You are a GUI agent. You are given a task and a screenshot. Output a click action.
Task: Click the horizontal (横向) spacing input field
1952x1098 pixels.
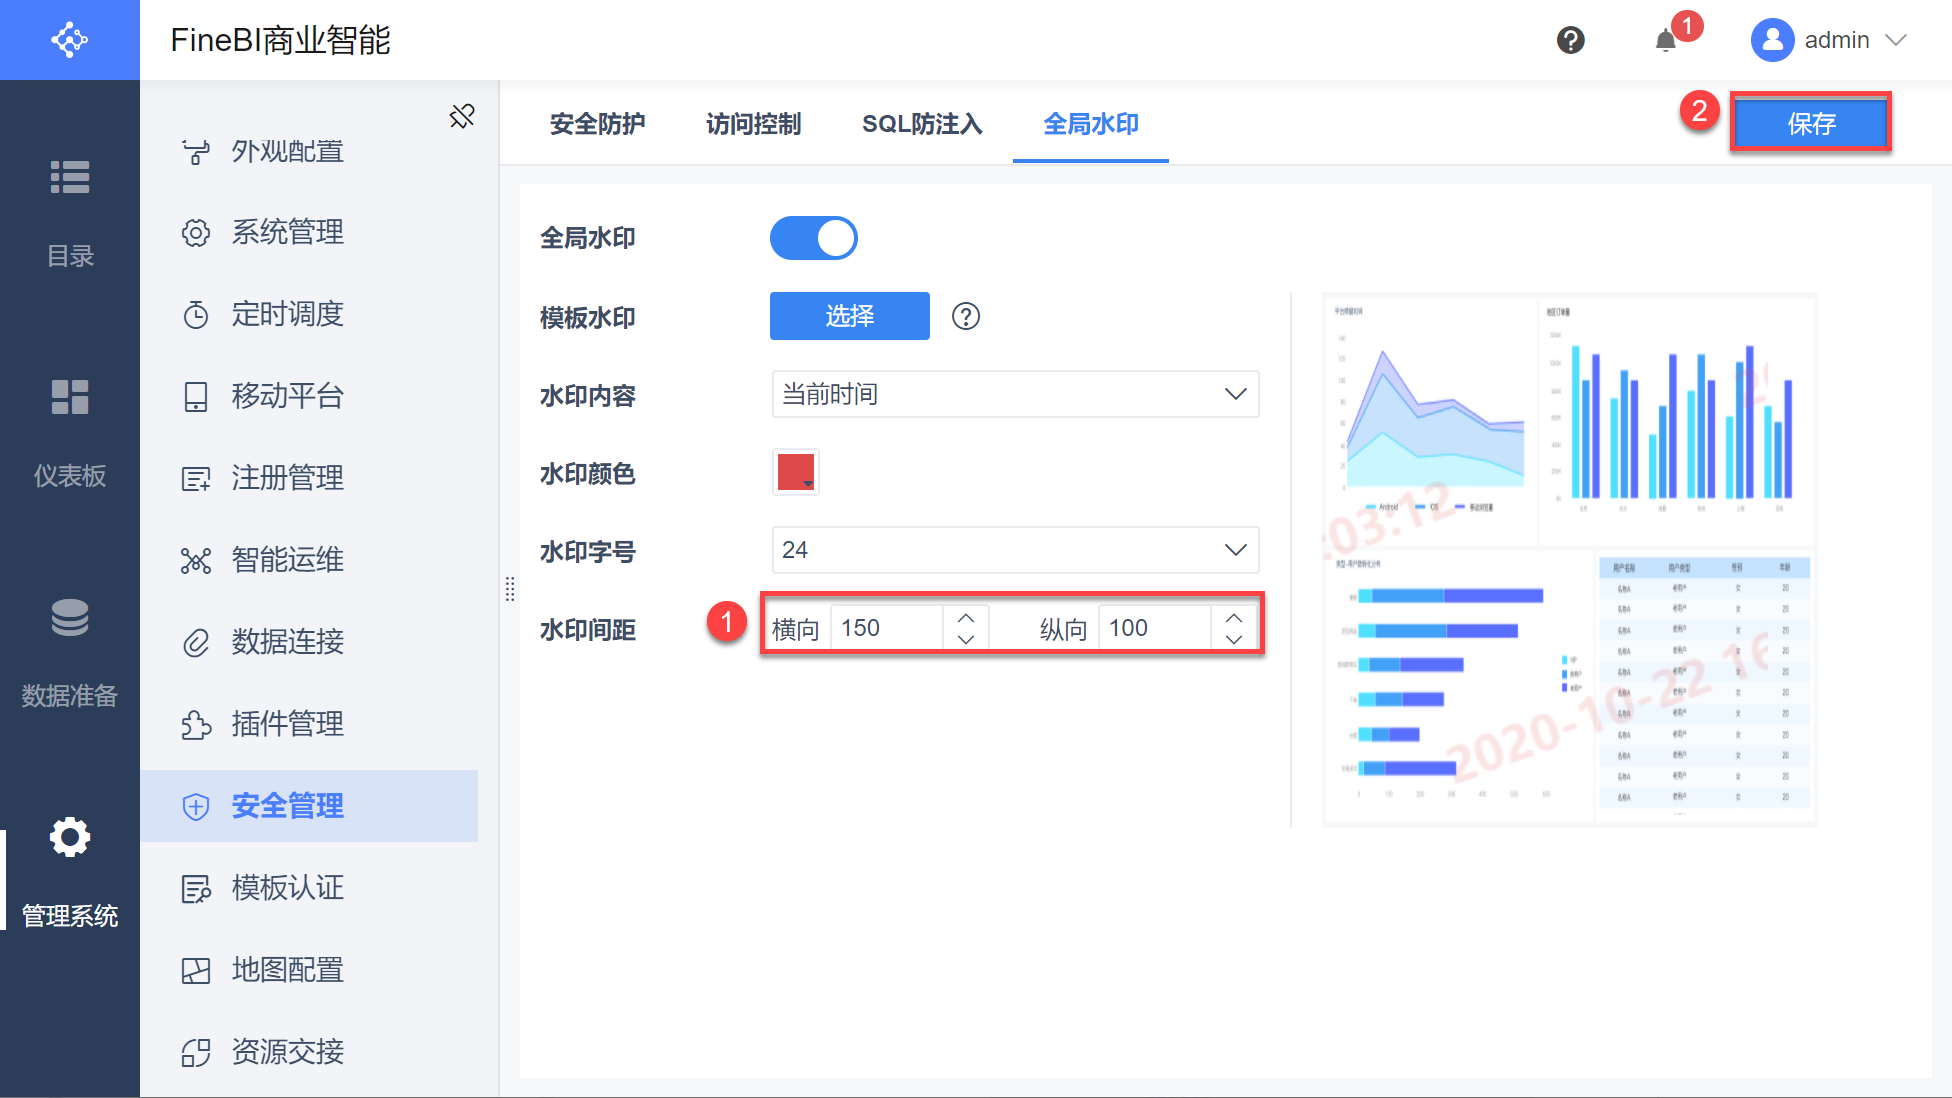pos(886,628)
